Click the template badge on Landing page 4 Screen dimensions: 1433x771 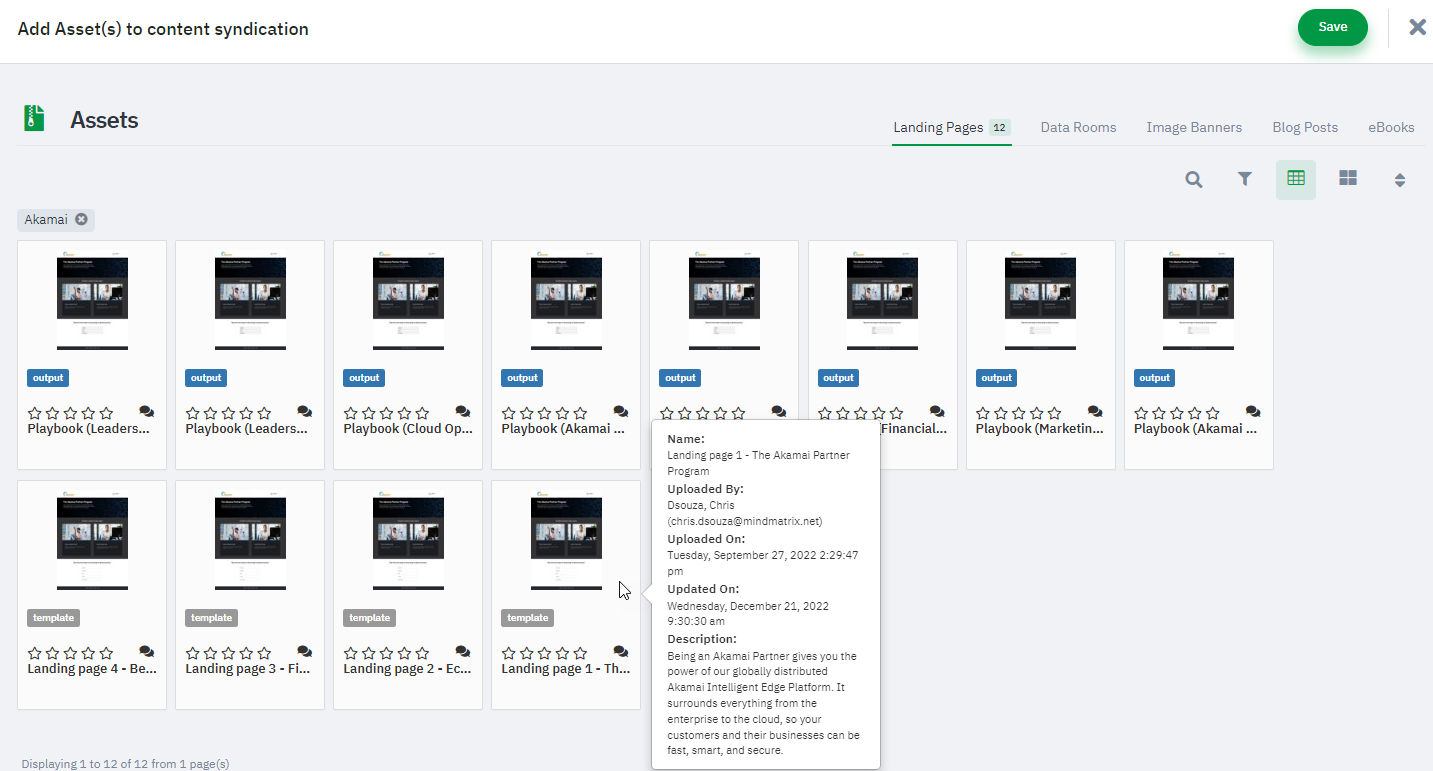click(x=53, y=618)
